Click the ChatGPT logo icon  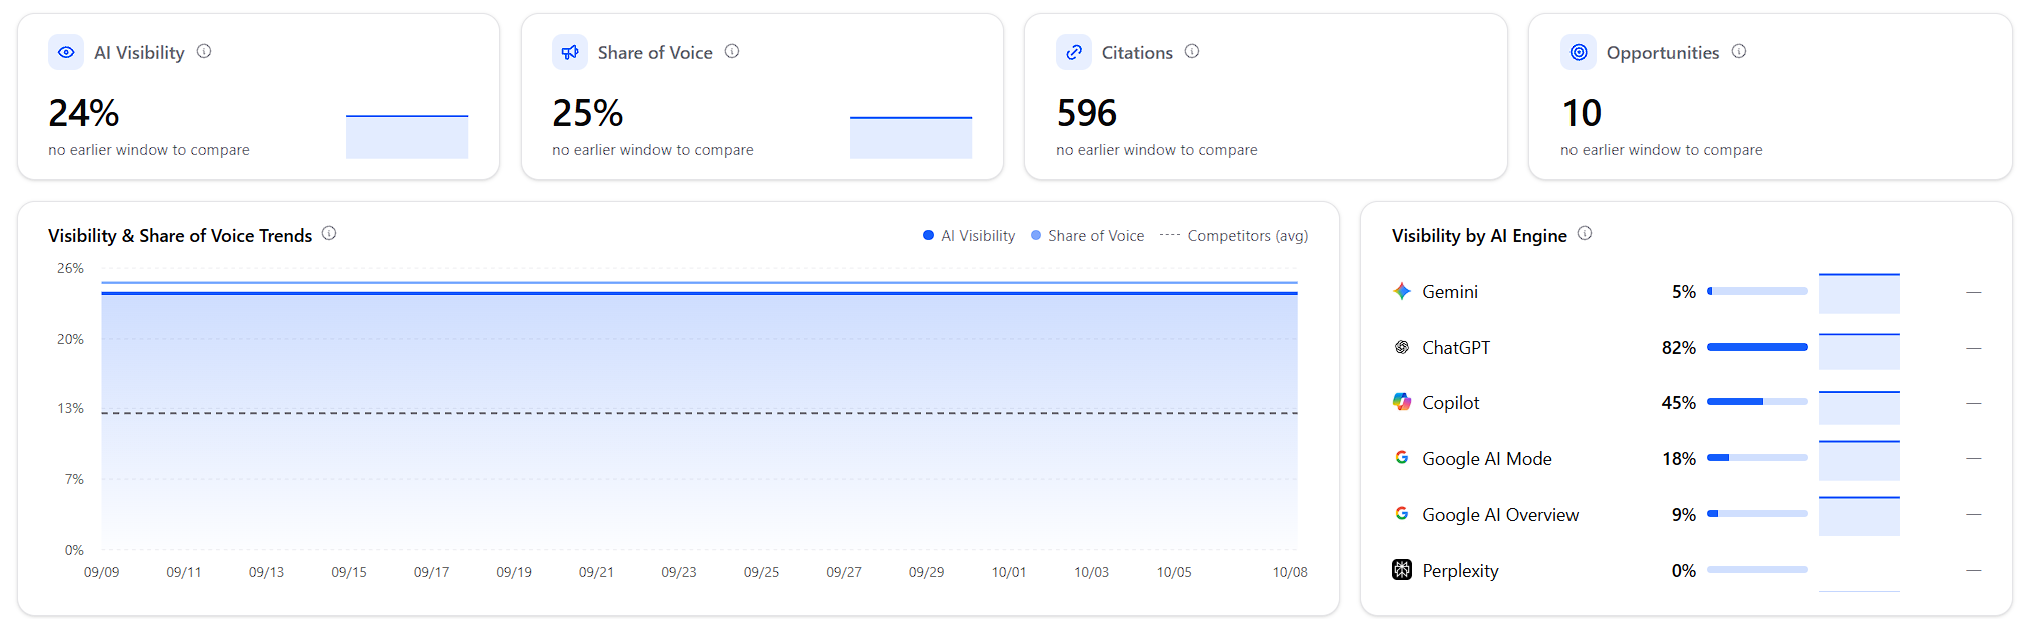point(1402,347)
